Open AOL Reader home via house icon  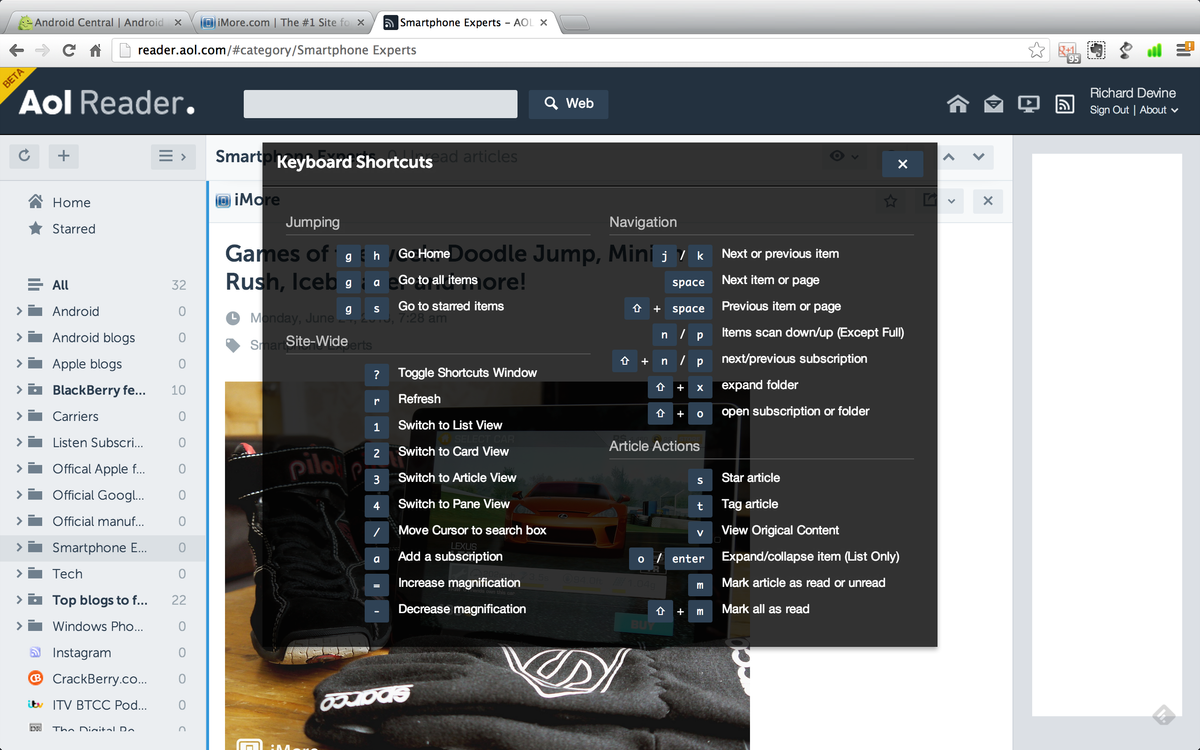(957, 103)
